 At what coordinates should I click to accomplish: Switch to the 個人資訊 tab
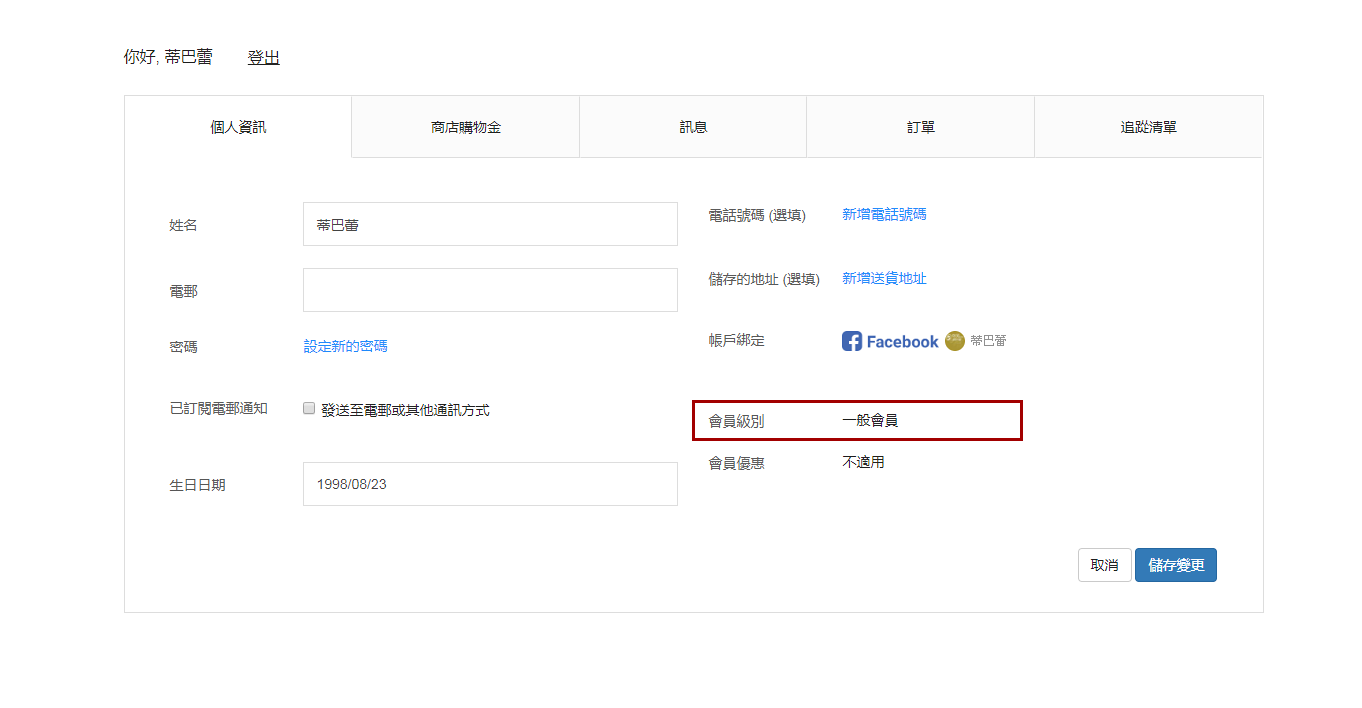pyautogui.click(x=238, y=127)
